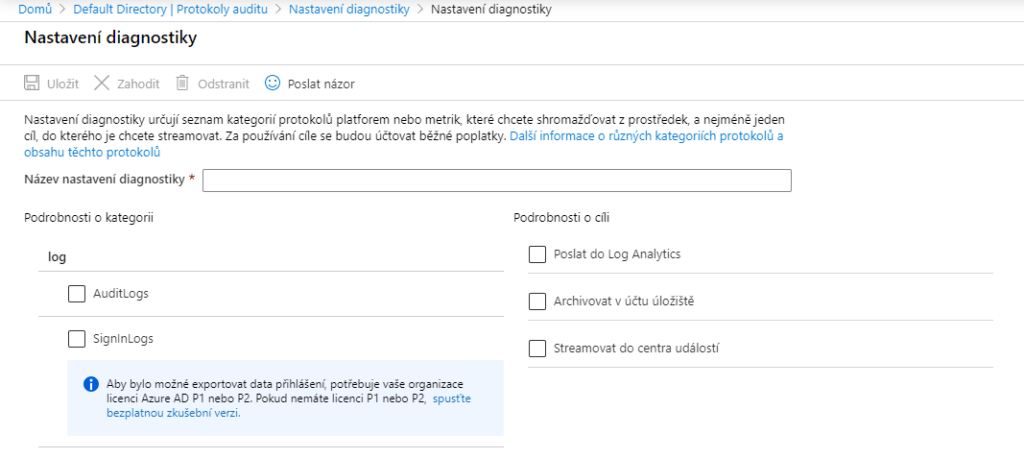Focus the Název nastavení diagnostiky text field
Image resolution: width=1024 pixels, height=458 pixels.
click(497, 180)
